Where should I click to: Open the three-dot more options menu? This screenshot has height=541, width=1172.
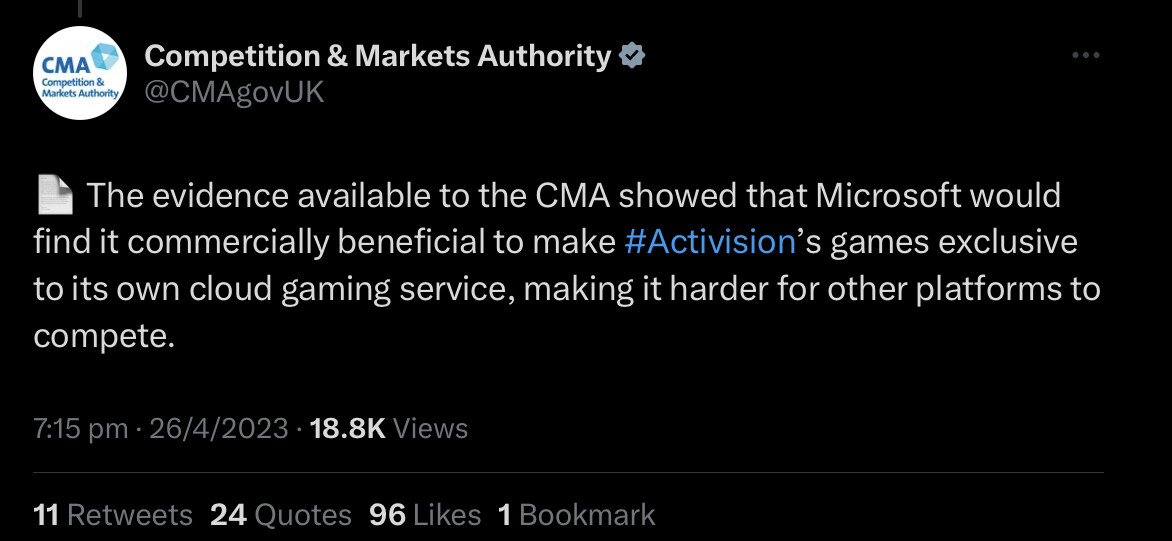pyautogui.click(x=1085, y=55)
